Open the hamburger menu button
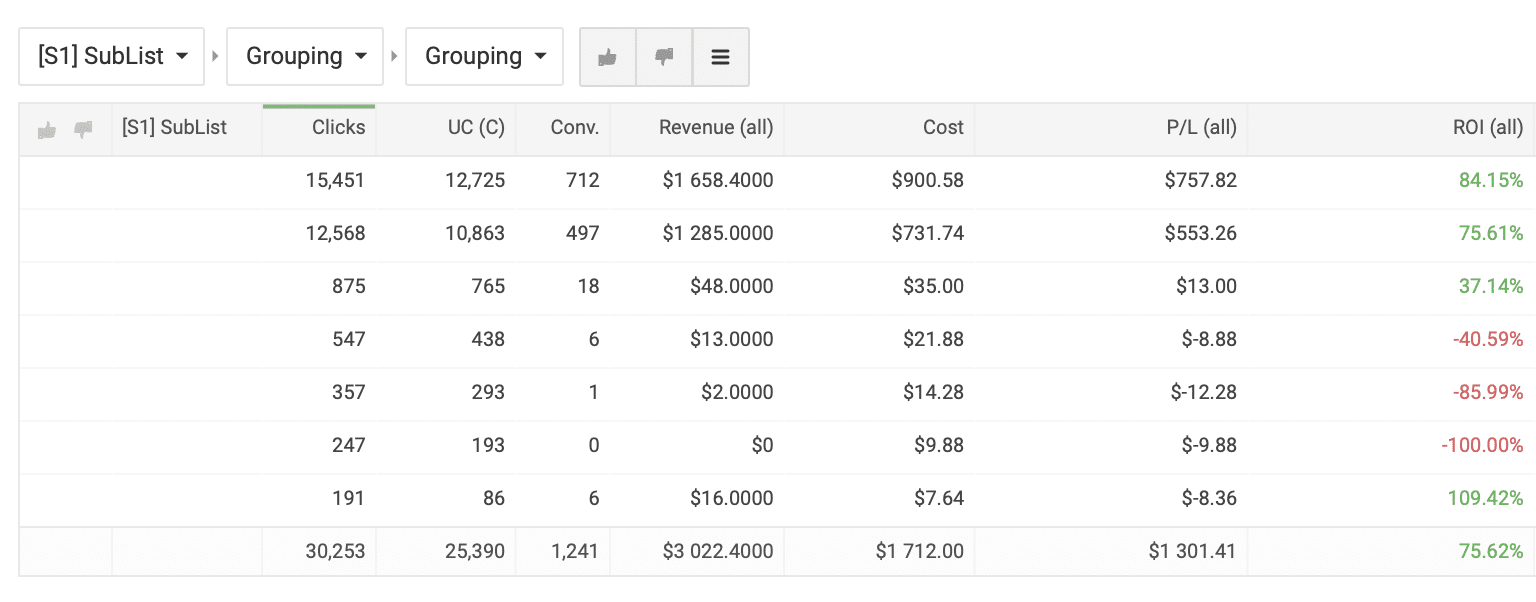The image size is (1536, 602). 720,57
